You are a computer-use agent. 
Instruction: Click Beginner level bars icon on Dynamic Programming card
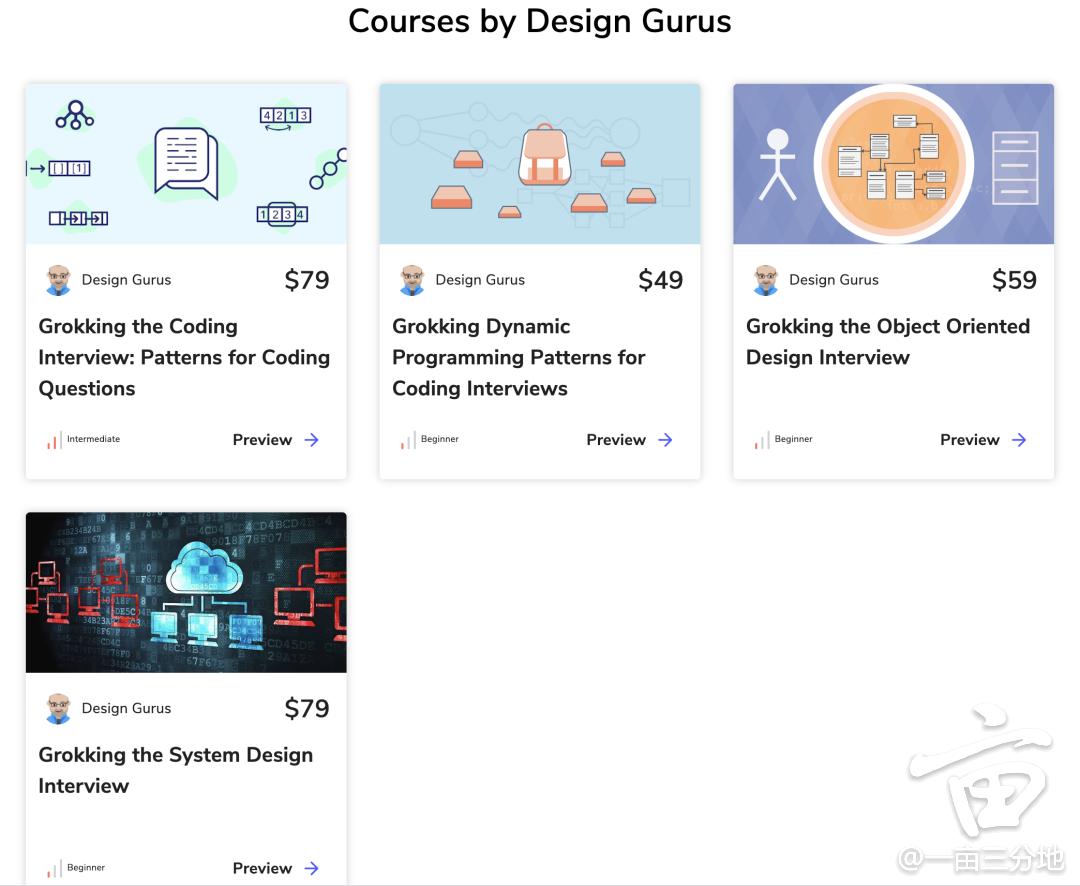click(408, 440)
